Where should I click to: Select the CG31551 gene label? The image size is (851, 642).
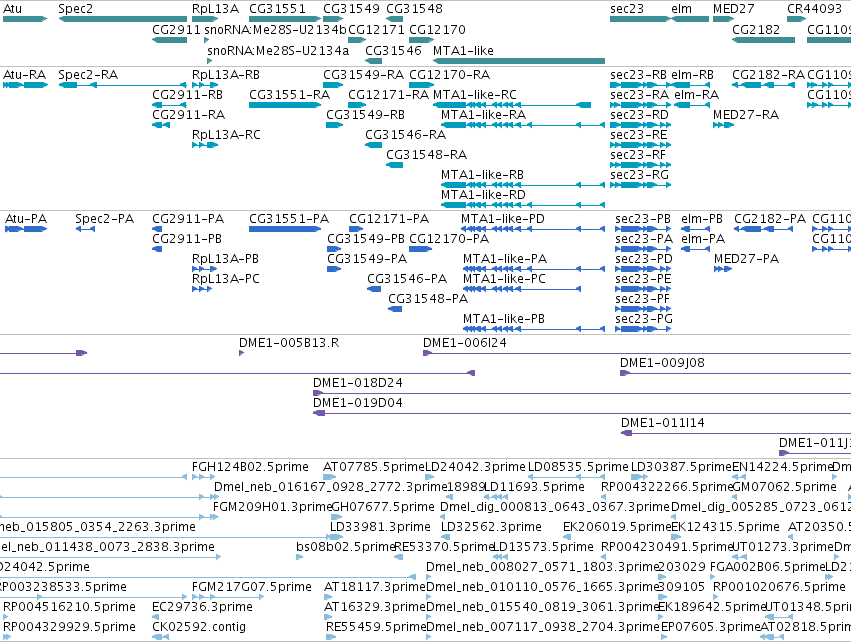[x=277, y=9]
